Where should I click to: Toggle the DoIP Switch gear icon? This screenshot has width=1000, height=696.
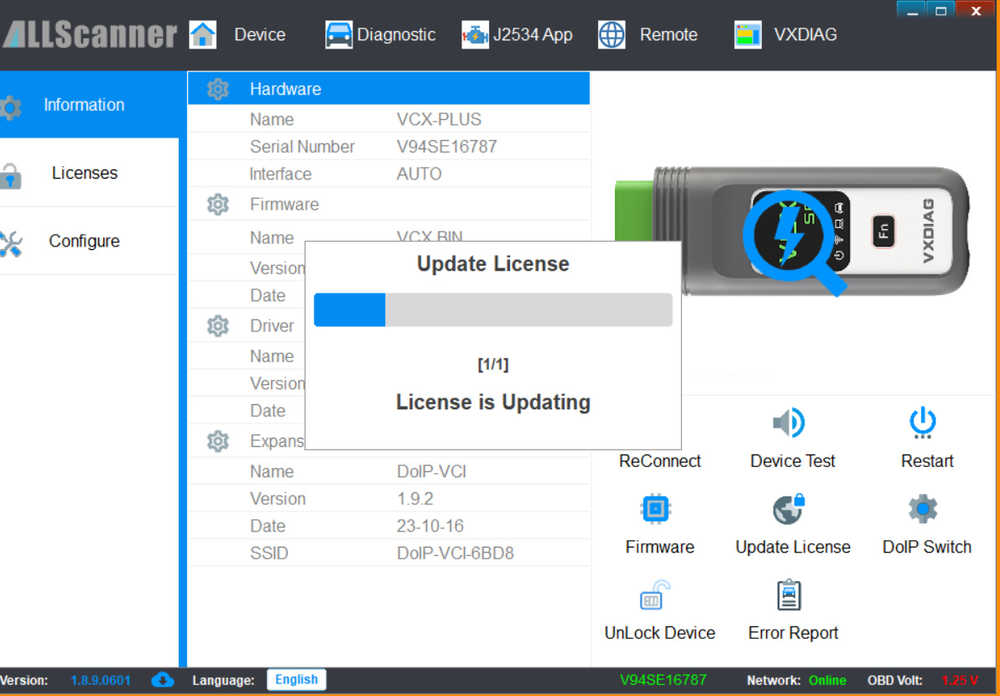(923, 508)
